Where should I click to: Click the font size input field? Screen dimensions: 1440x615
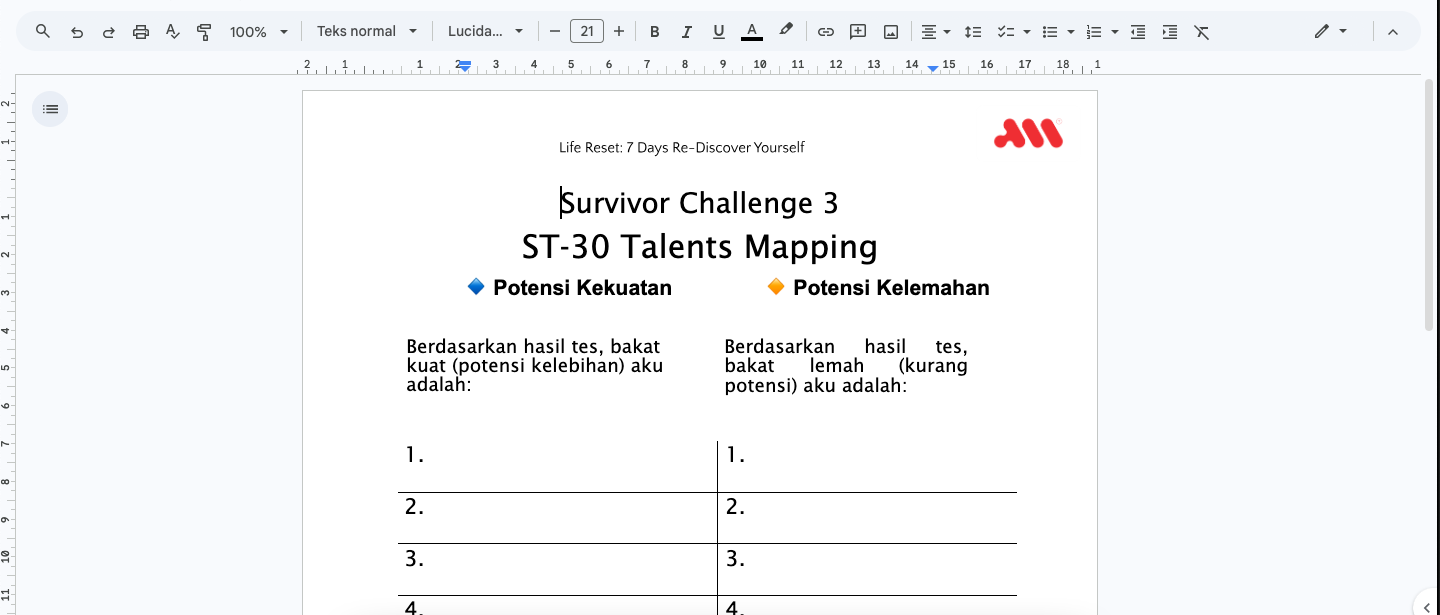(x=587, y=32)
